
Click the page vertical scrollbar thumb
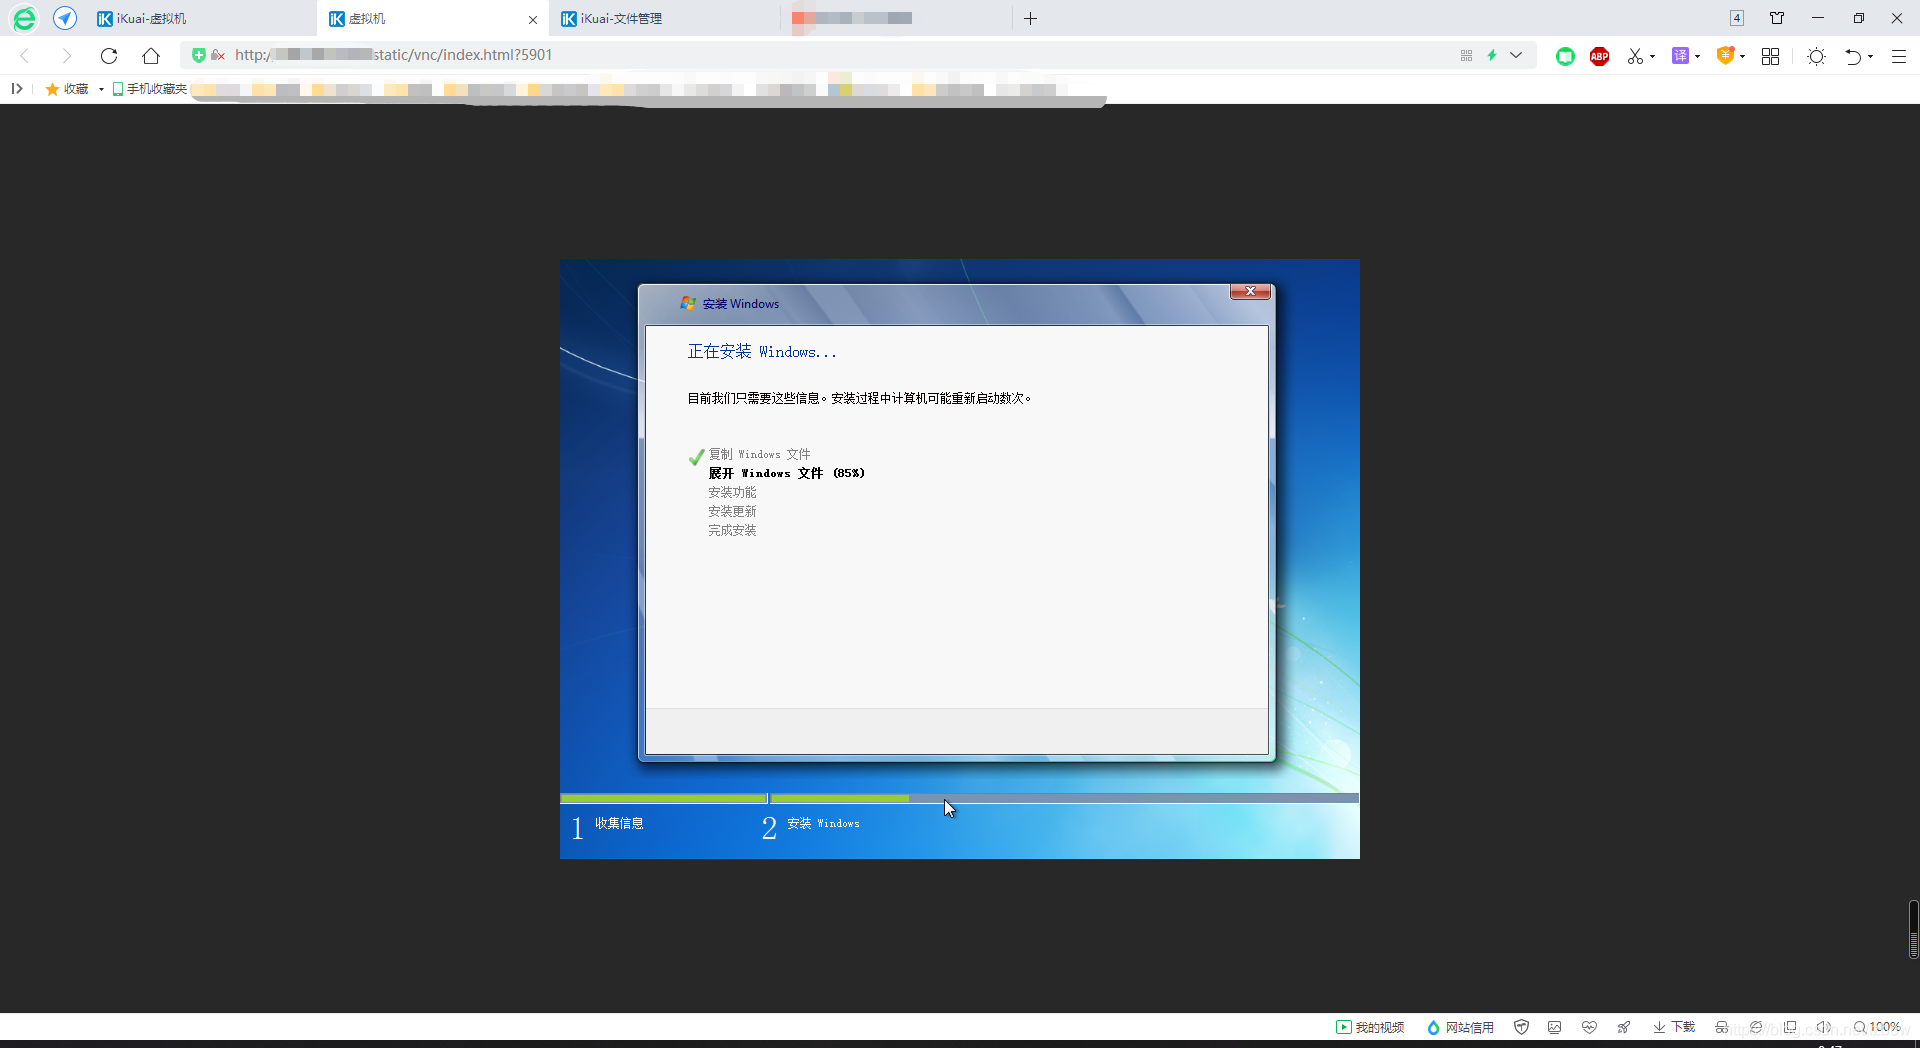click(1913, 930)
